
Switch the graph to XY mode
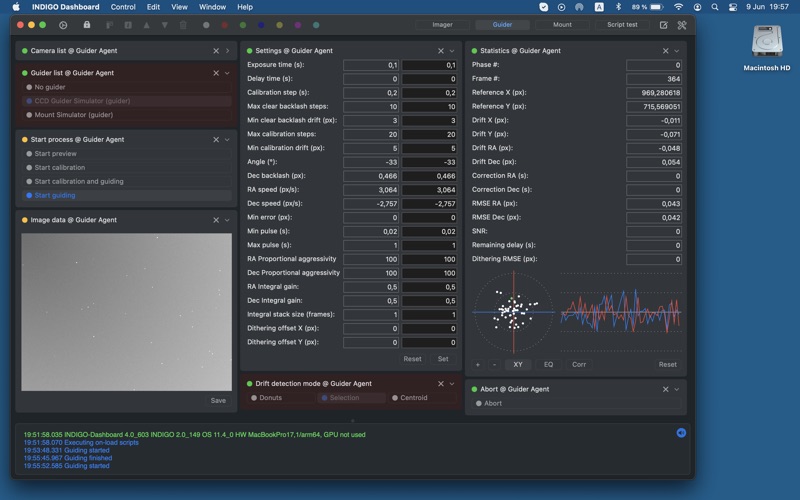click(518, 364)
